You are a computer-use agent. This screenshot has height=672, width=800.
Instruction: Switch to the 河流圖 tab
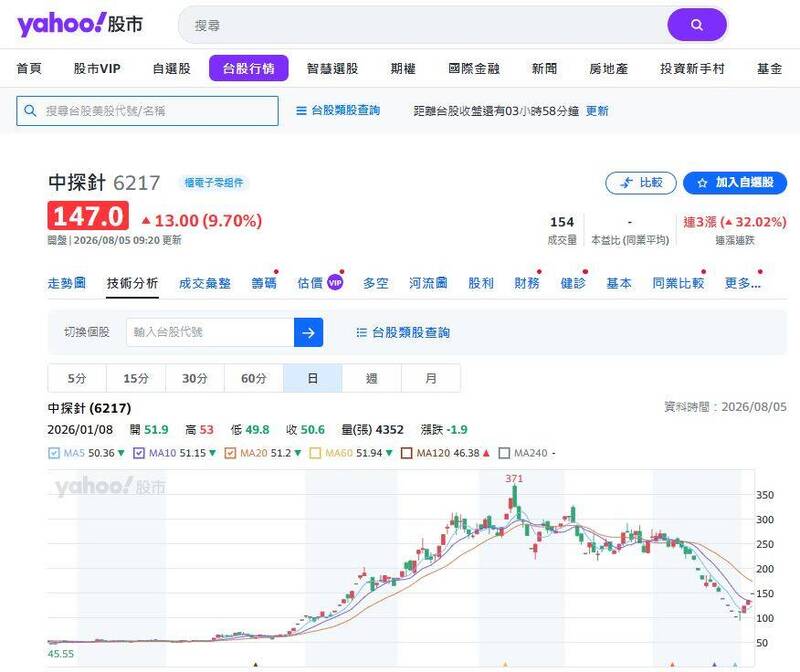428,283
